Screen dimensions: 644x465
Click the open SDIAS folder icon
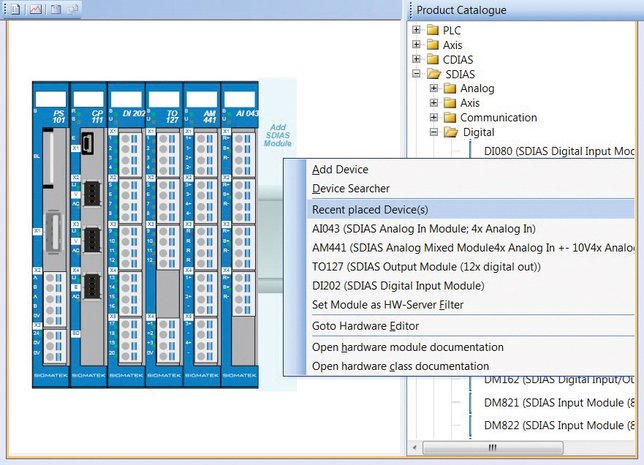point(434,74)
